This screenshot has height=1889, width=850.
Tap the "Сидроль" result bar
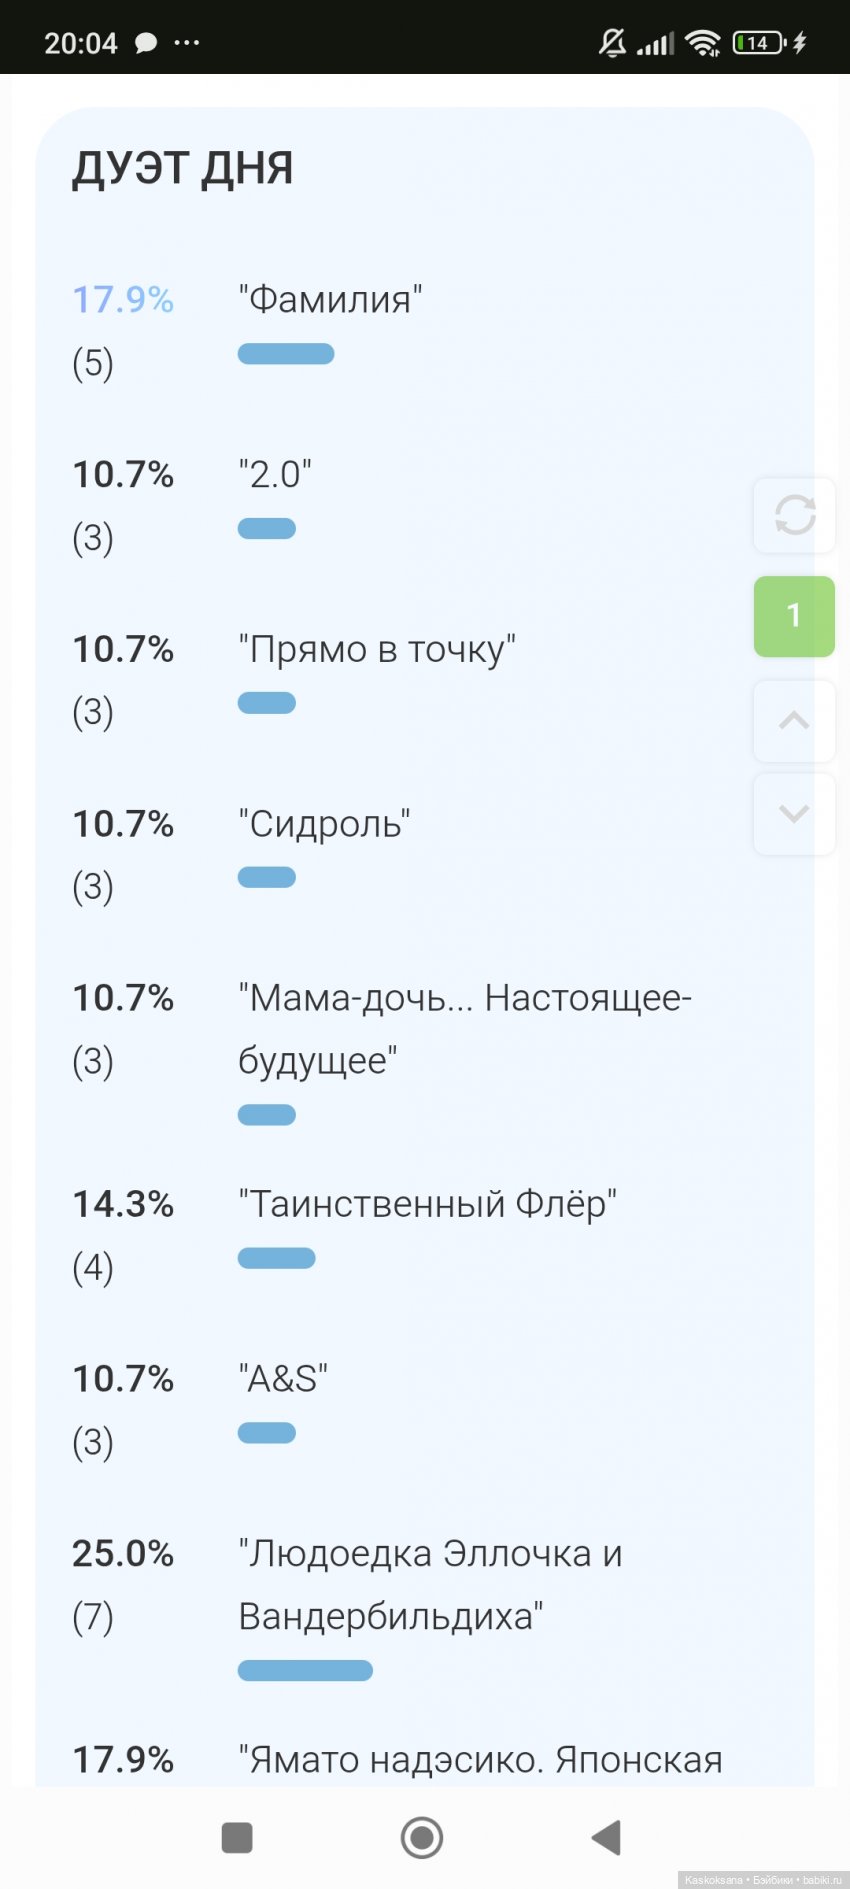click(267, 878)
